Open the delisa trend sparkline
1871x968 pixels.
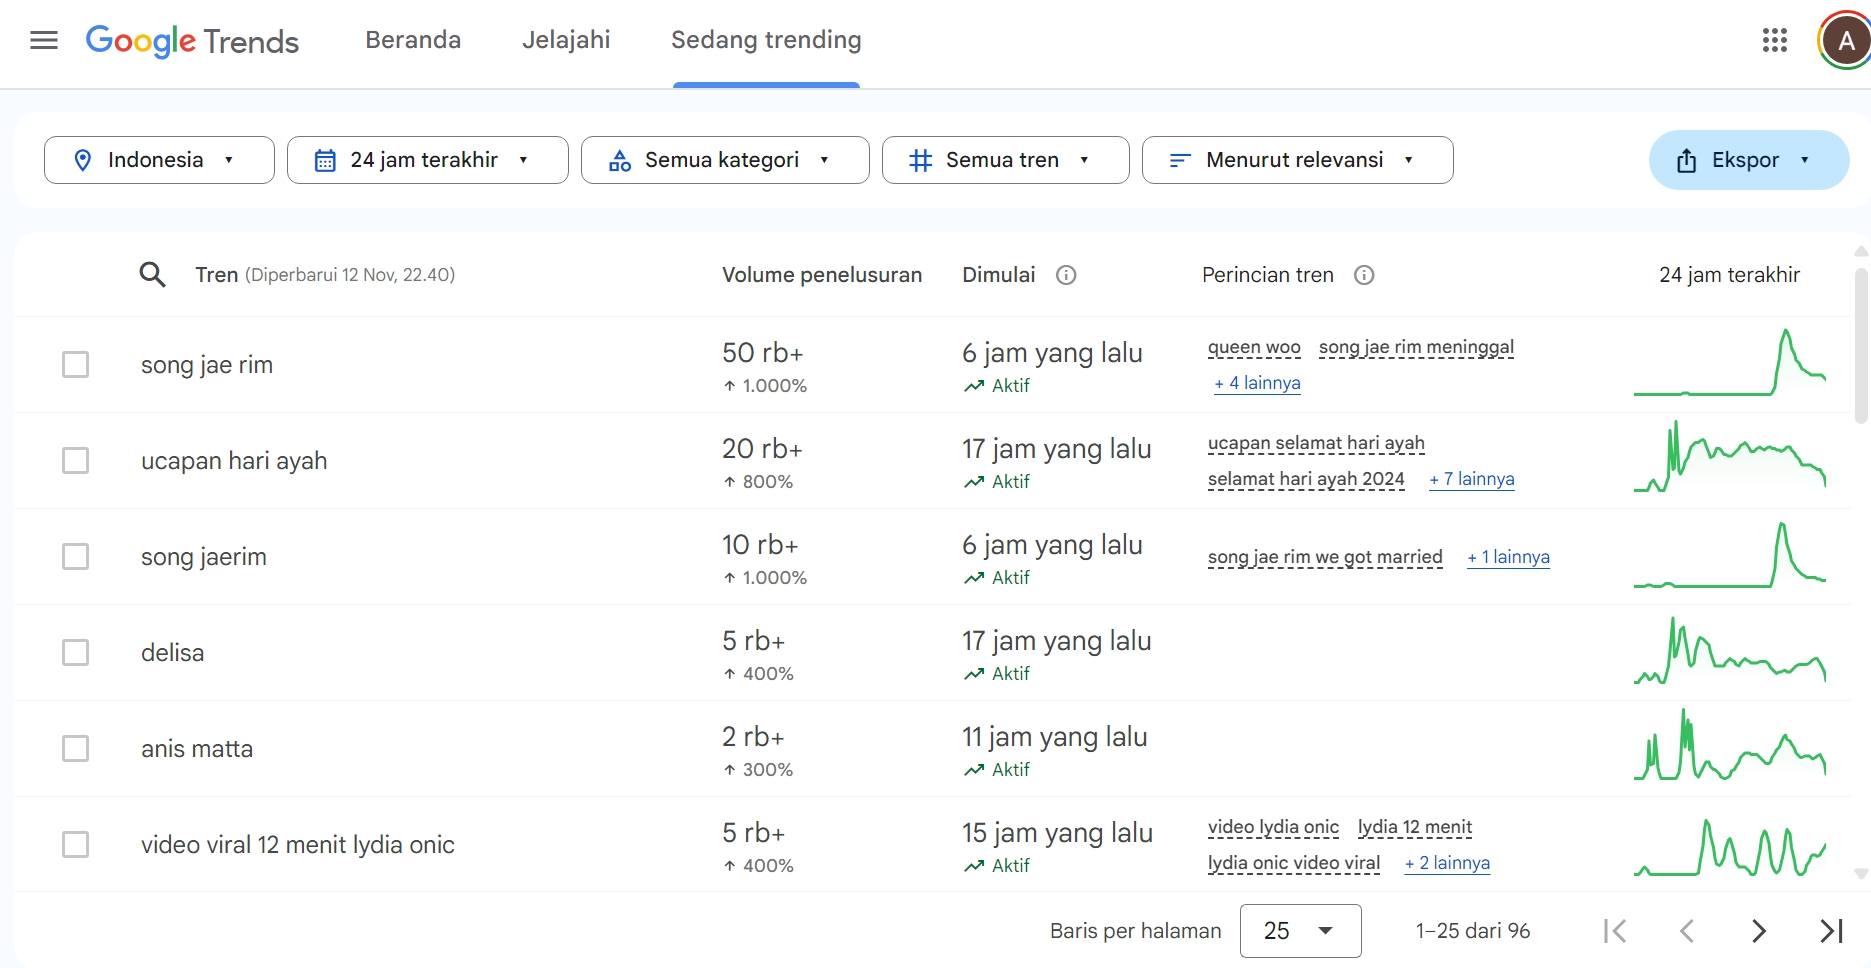1730,651
